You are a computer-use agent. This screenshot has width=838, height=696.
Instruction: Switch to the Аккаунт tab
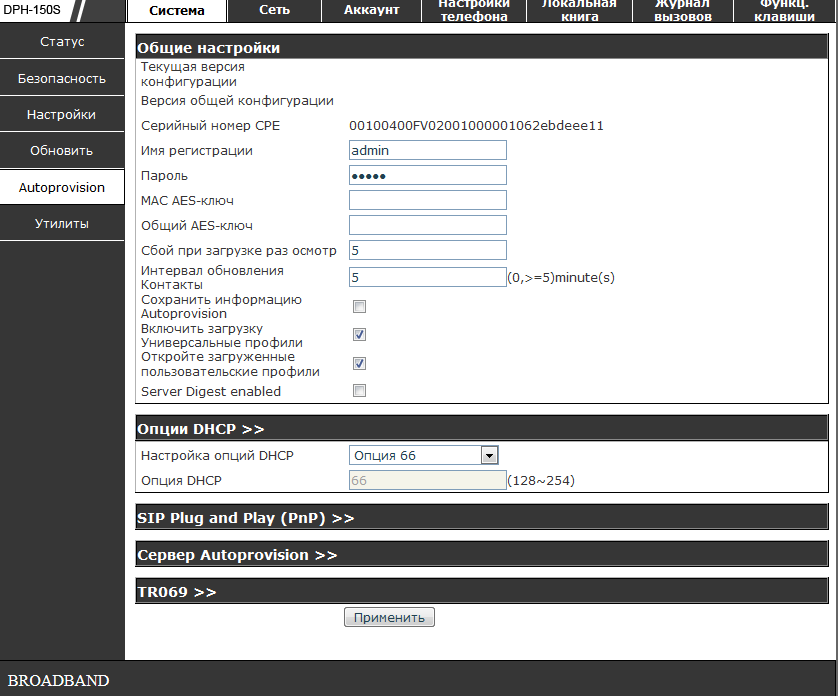pyautogui.click(x=371, y=11)
